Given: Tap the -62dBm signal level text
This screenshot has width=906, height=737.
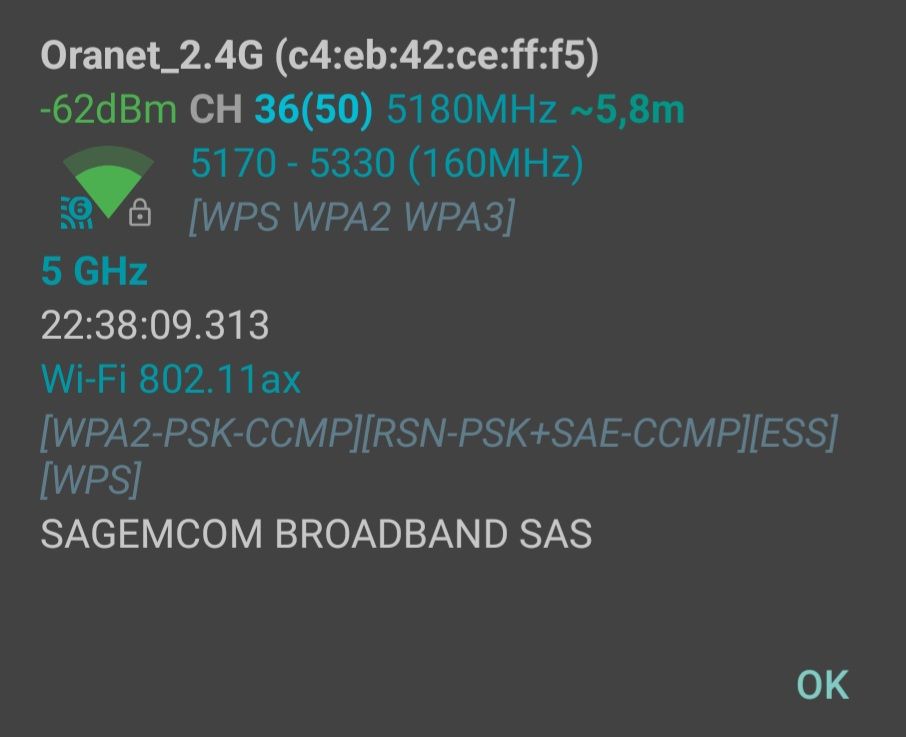Looking at the screenshot, I should (108, 109).
